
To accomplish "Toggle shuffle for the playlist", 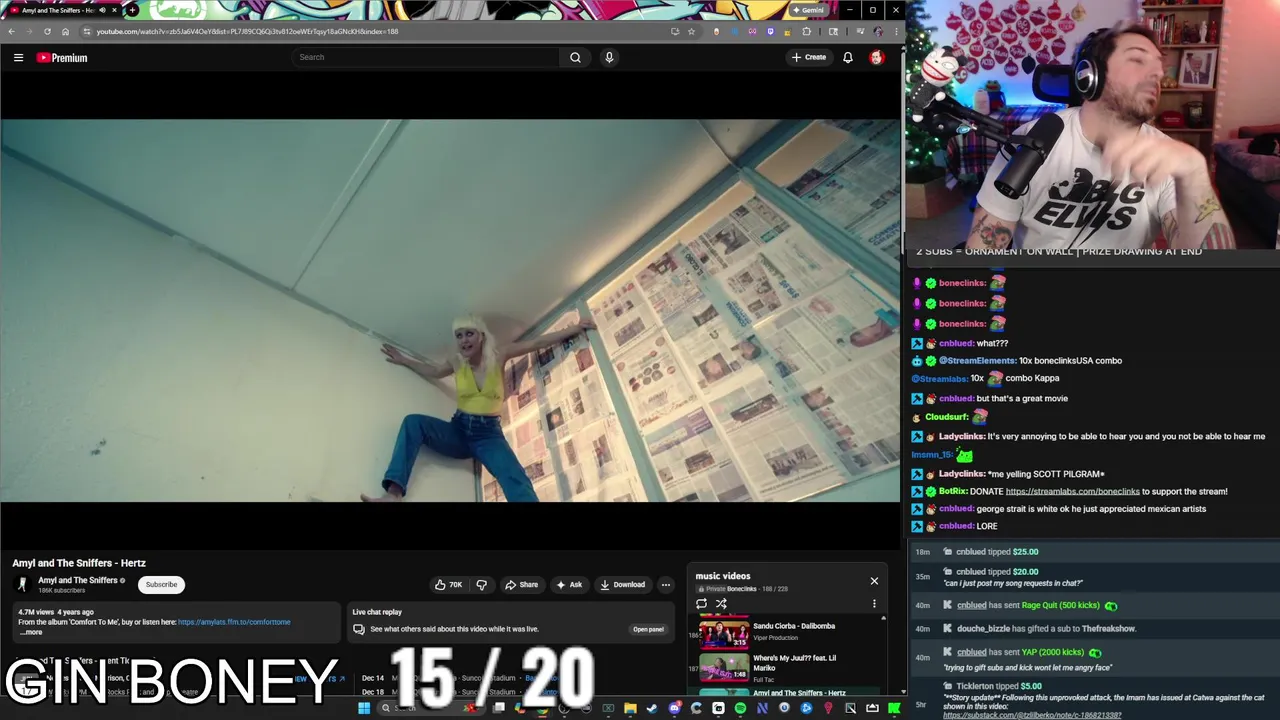I will (x=721, y=604).
